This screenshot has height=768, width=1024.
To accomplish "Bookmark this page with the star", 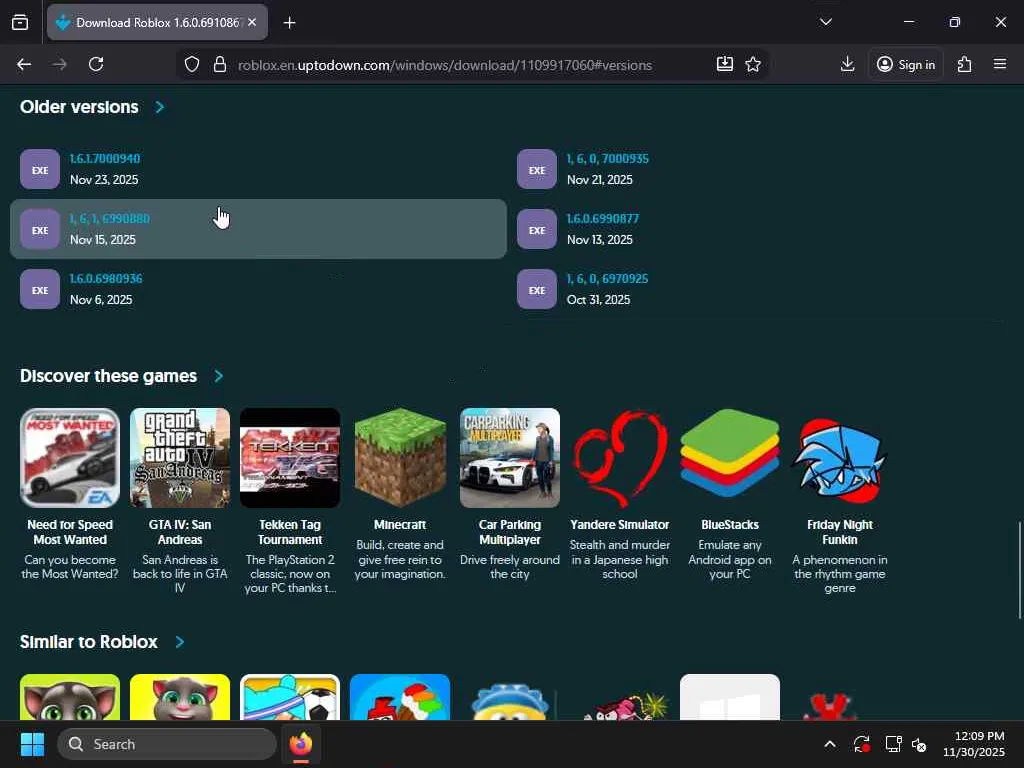I will point(753,64).
